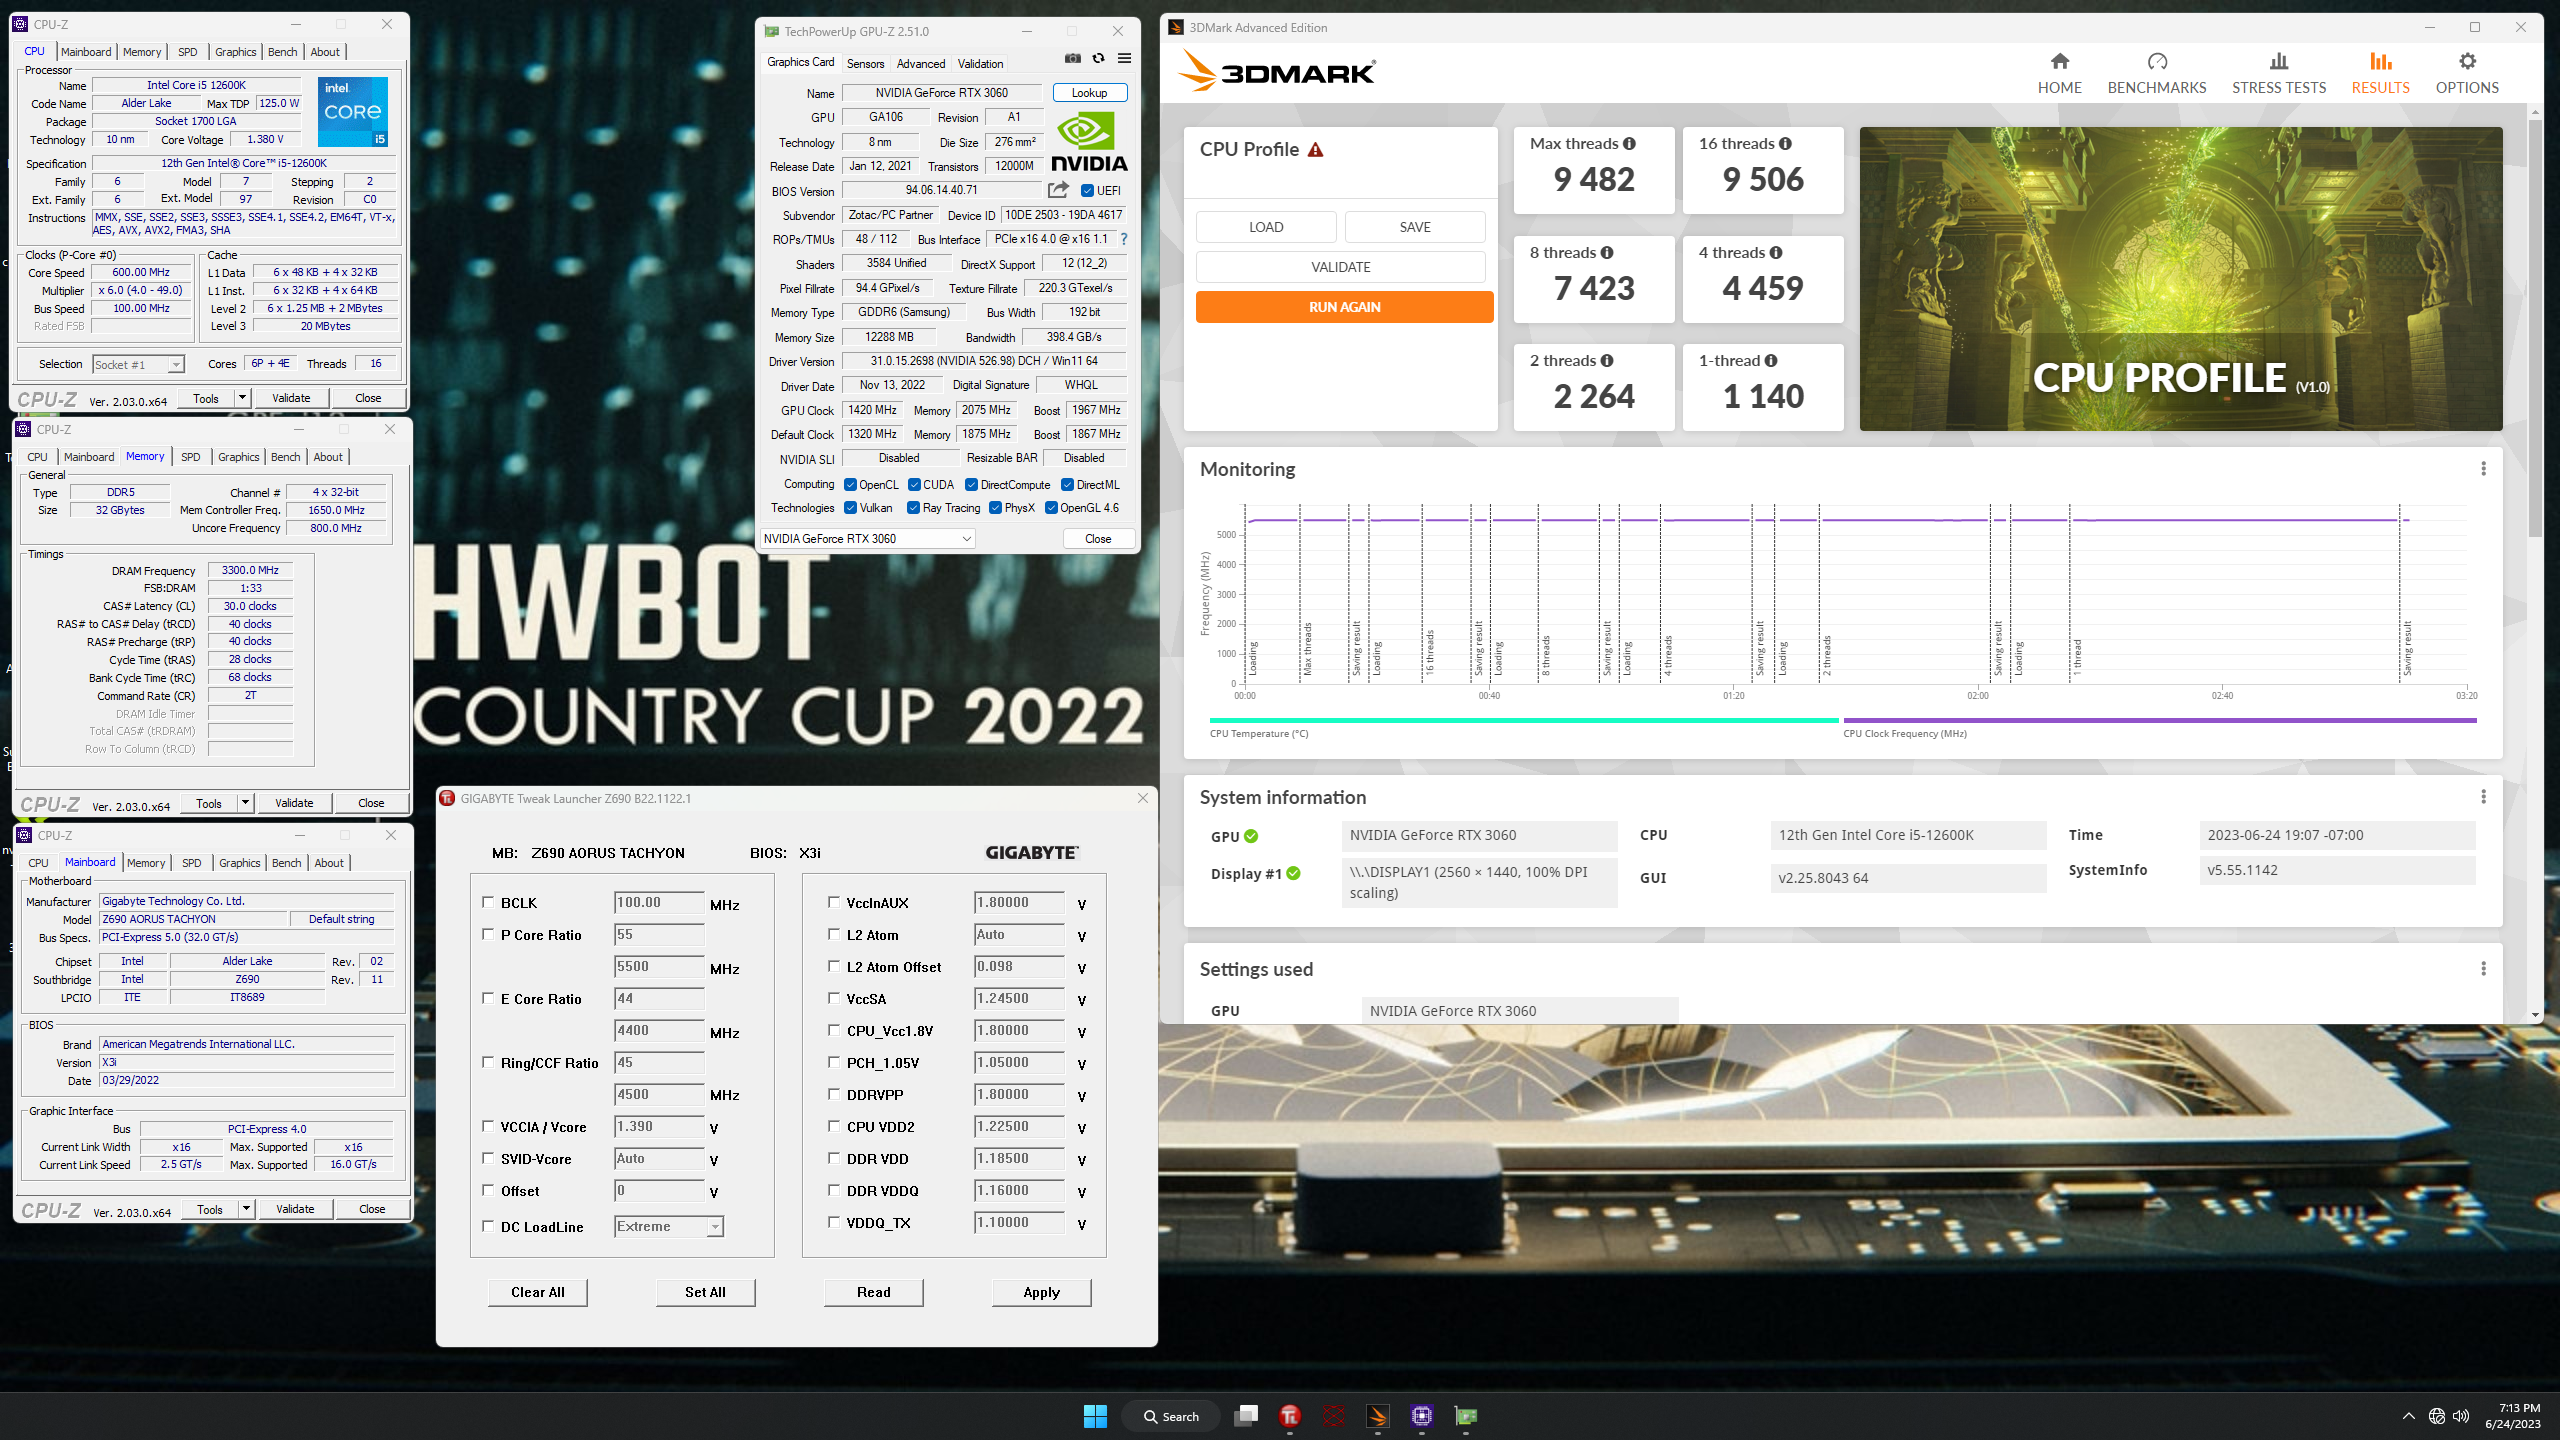Click CPU Profile warning triangle icon
The image size is (2560, 1440).
[1315, 150]
